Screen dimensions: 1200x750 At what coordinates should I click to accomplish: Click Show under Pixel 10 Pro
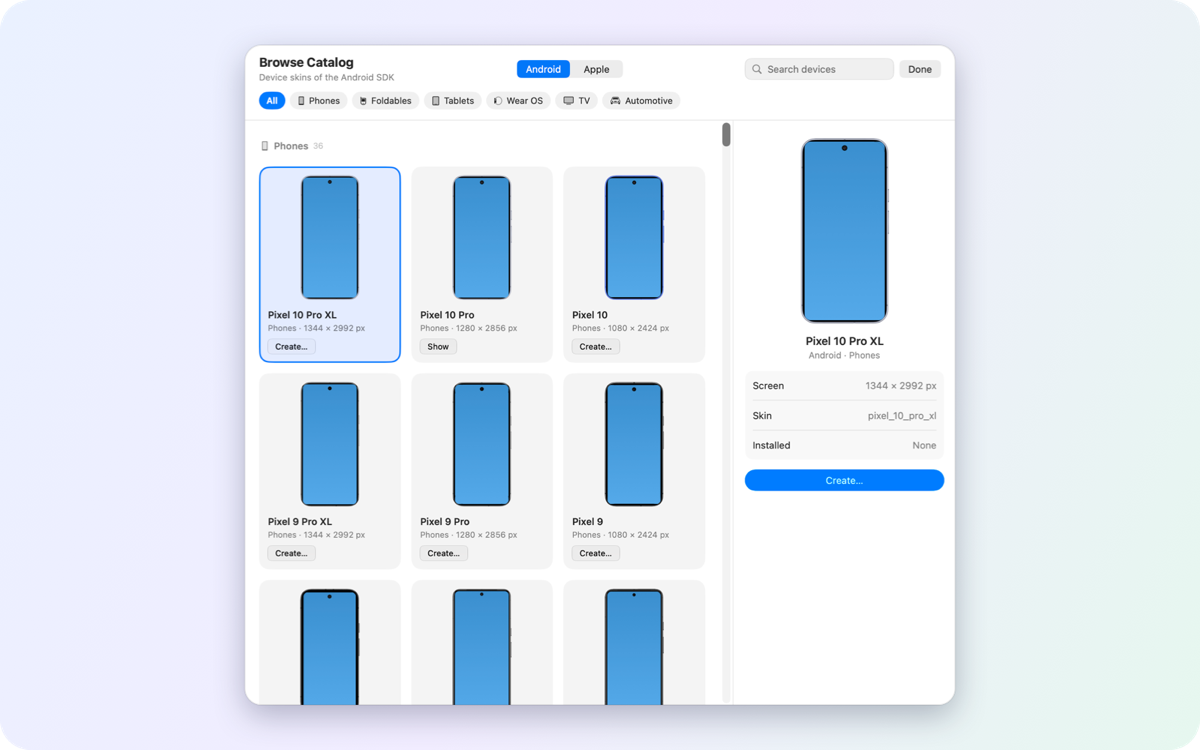[x=438, y=347]
